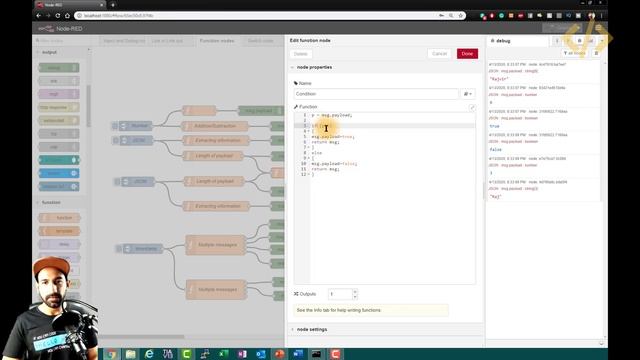Cancel the function node edit
The image size is (640, 360).
(x=439, y=53)
